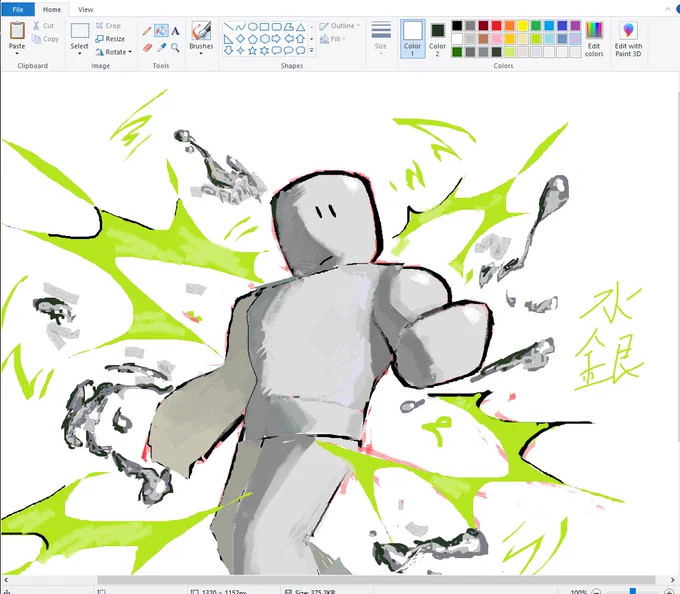This screenshot has width=680, height=594.
Task: Pick the orange color swatch
Action: (510, 26)
